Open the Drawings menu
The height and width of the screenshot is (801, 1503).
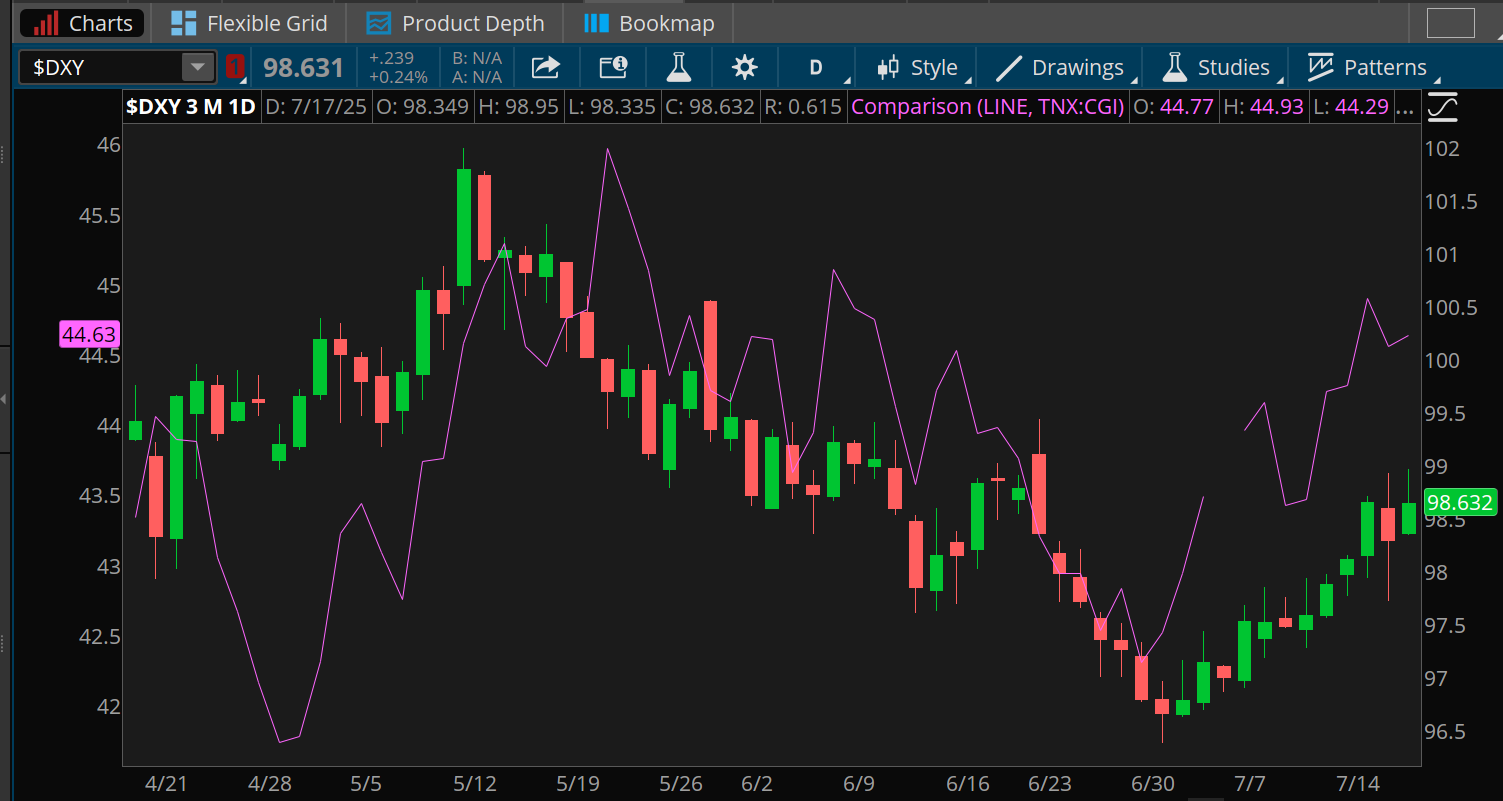point(1060,68)
